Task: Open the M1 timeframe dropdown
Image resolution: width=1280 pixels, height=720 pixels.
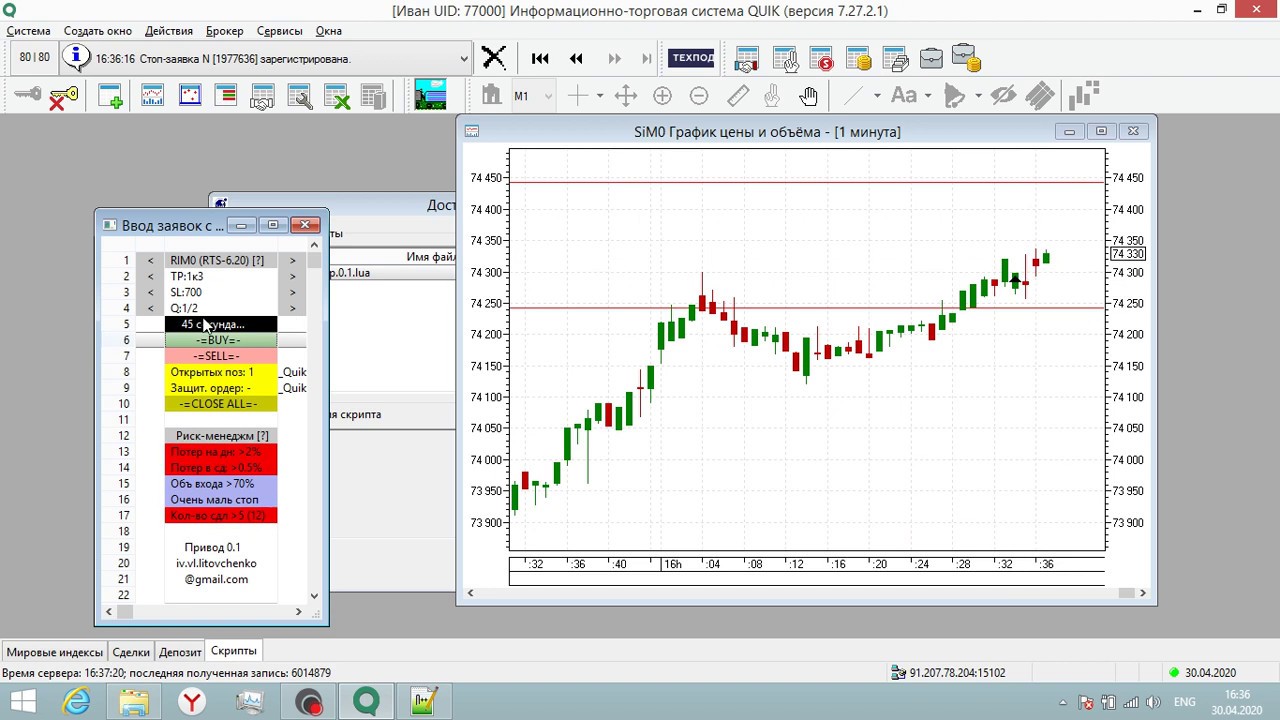Action: coord(534,96)
